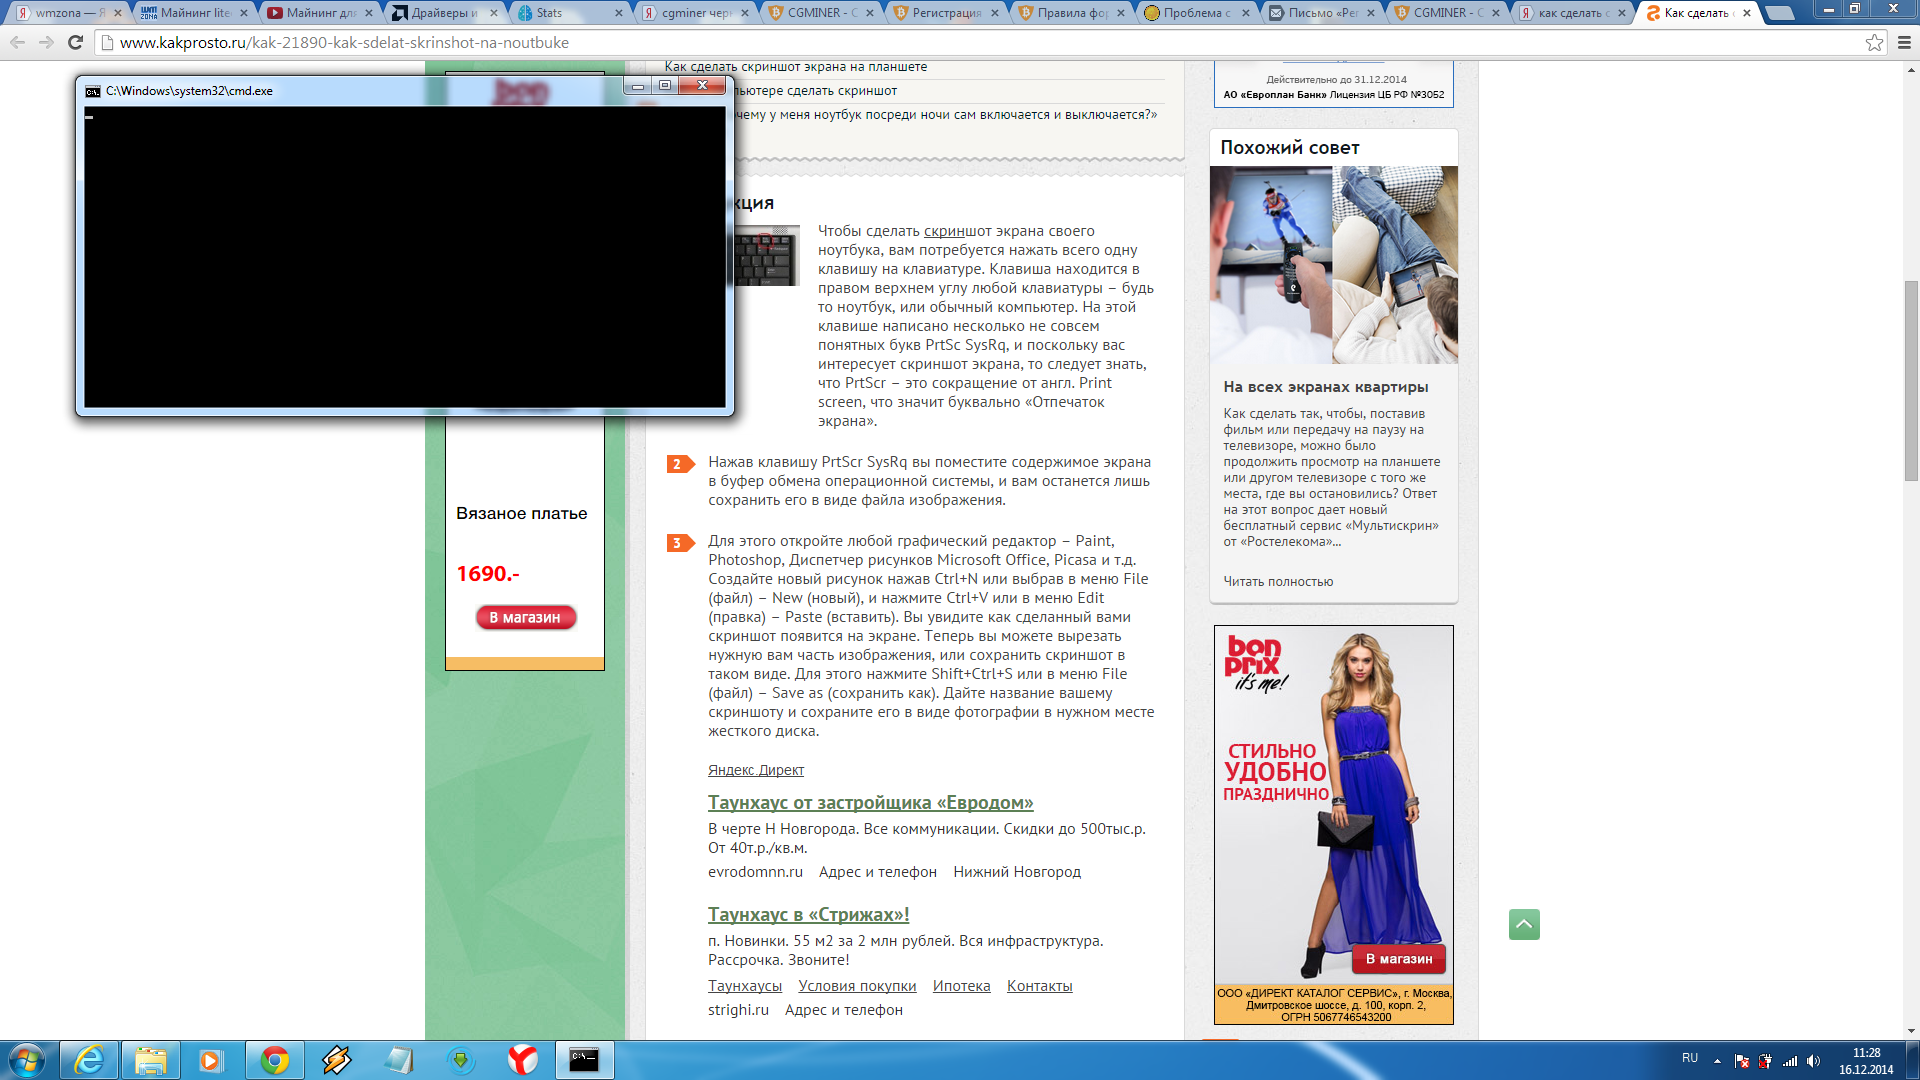Open the 'Контакты' sublink
The width and height of the screenshot is (1920, 1080).
(x=1039, y=986)
